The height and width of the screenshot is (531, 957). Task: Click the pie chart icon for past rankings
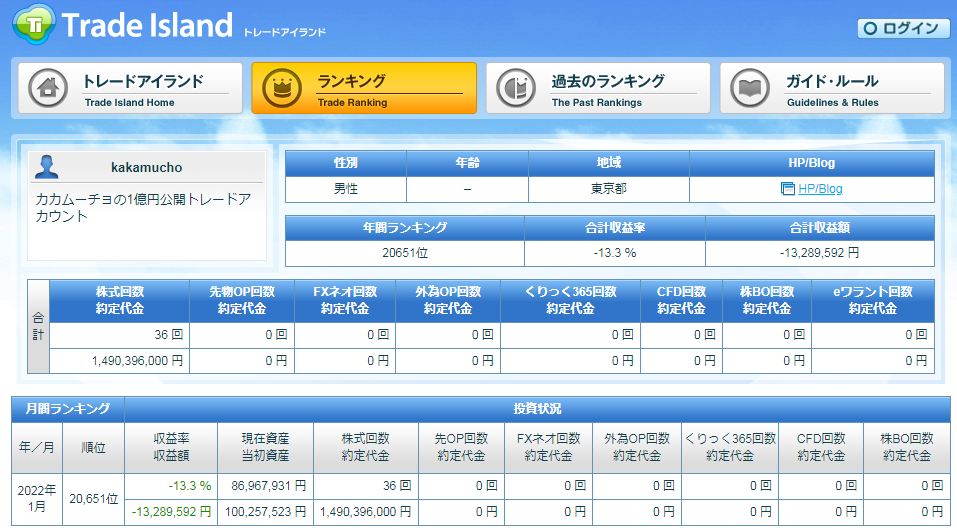pyautogui.click(x=514, y=89)
